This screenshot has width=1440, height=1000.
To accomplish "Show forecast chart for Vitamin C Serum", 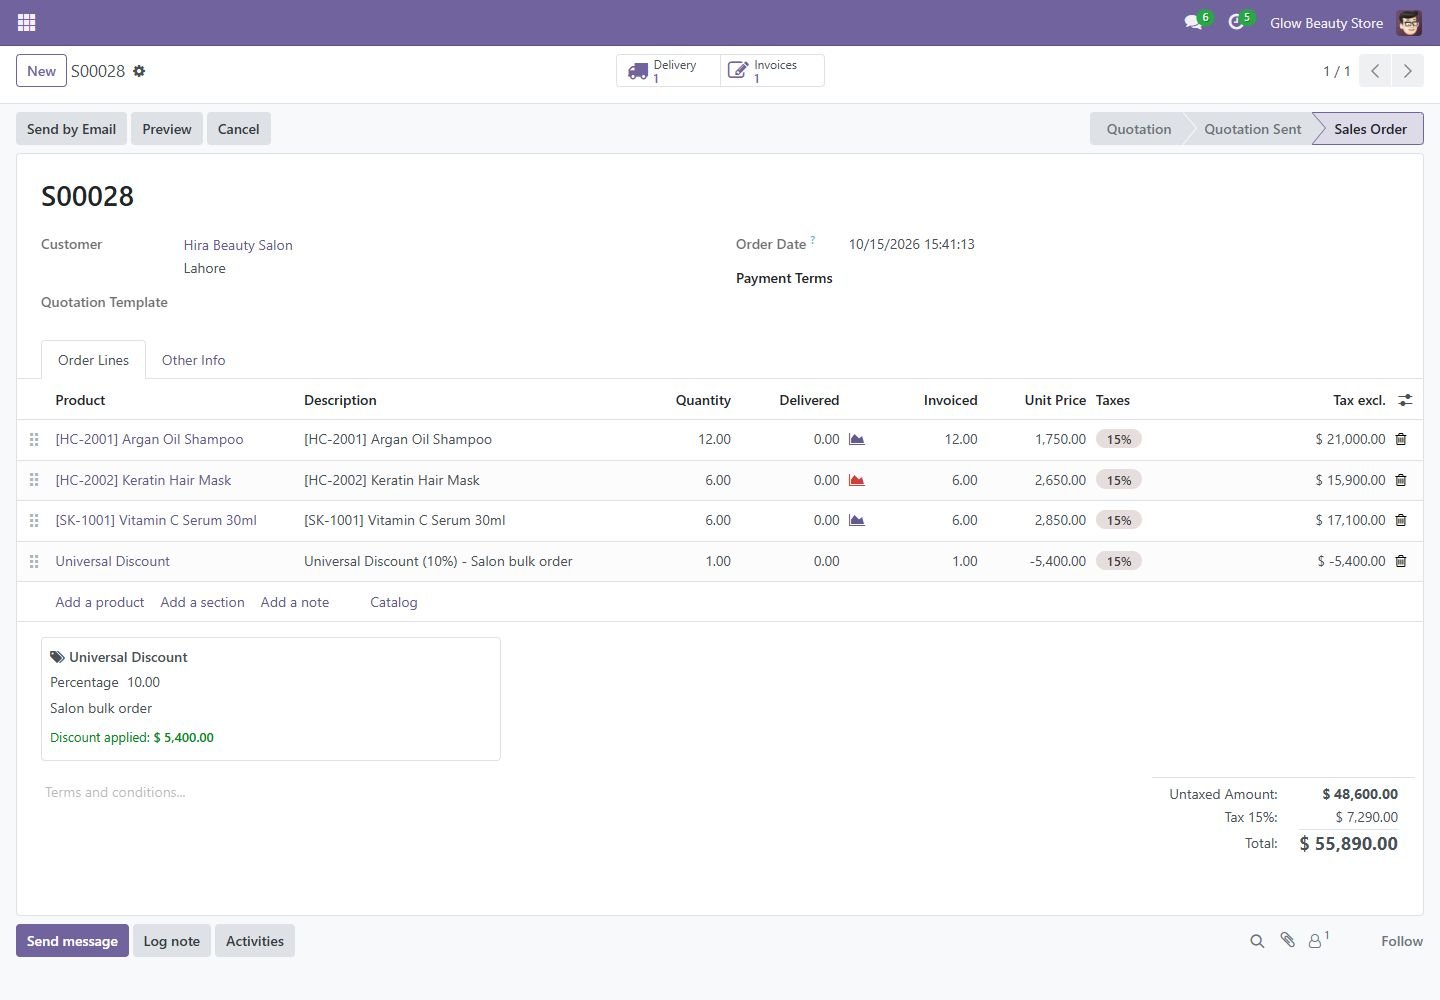I will point(856,520).
